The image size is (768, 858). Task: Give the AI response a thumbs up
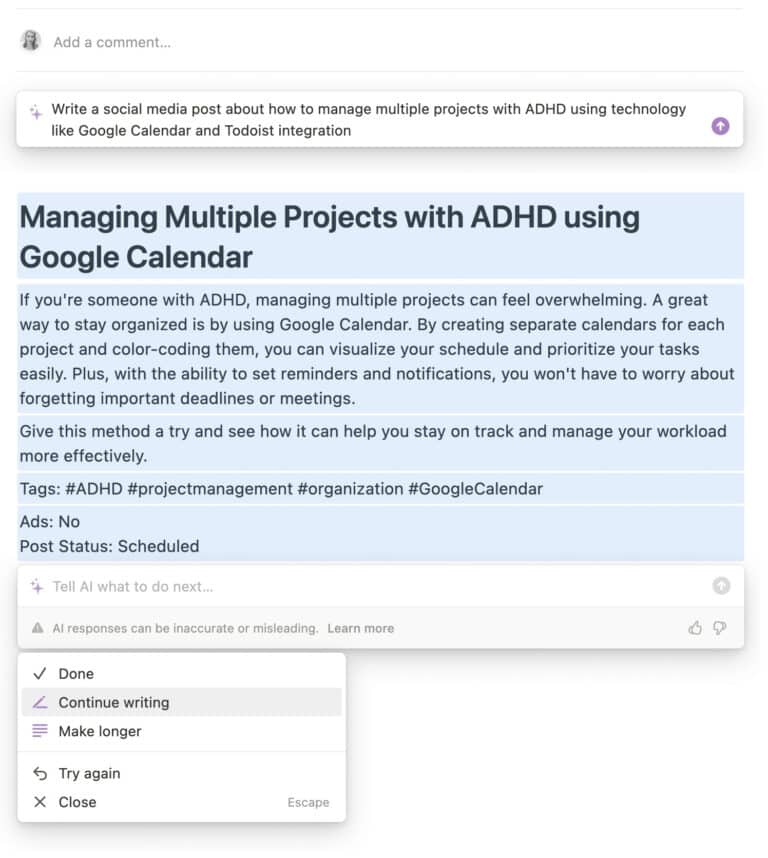pyautogui.click(x=695, y=628)
